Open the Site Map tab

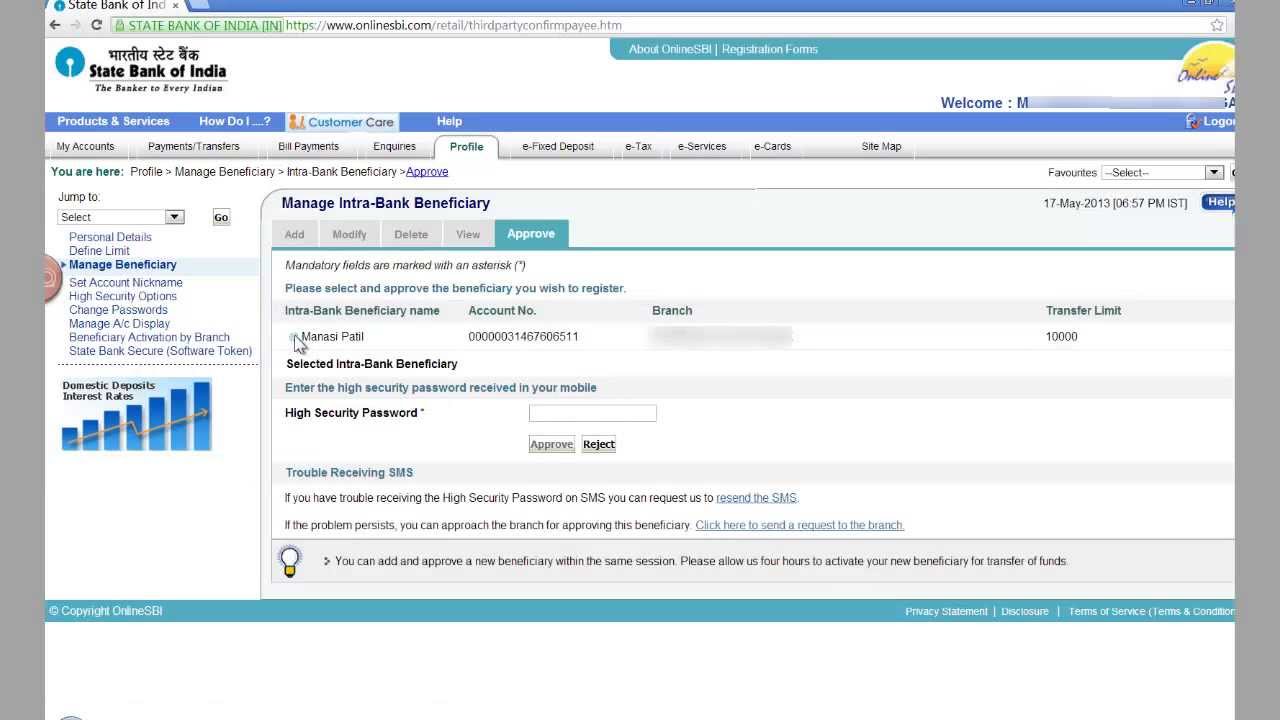(881, 146)
